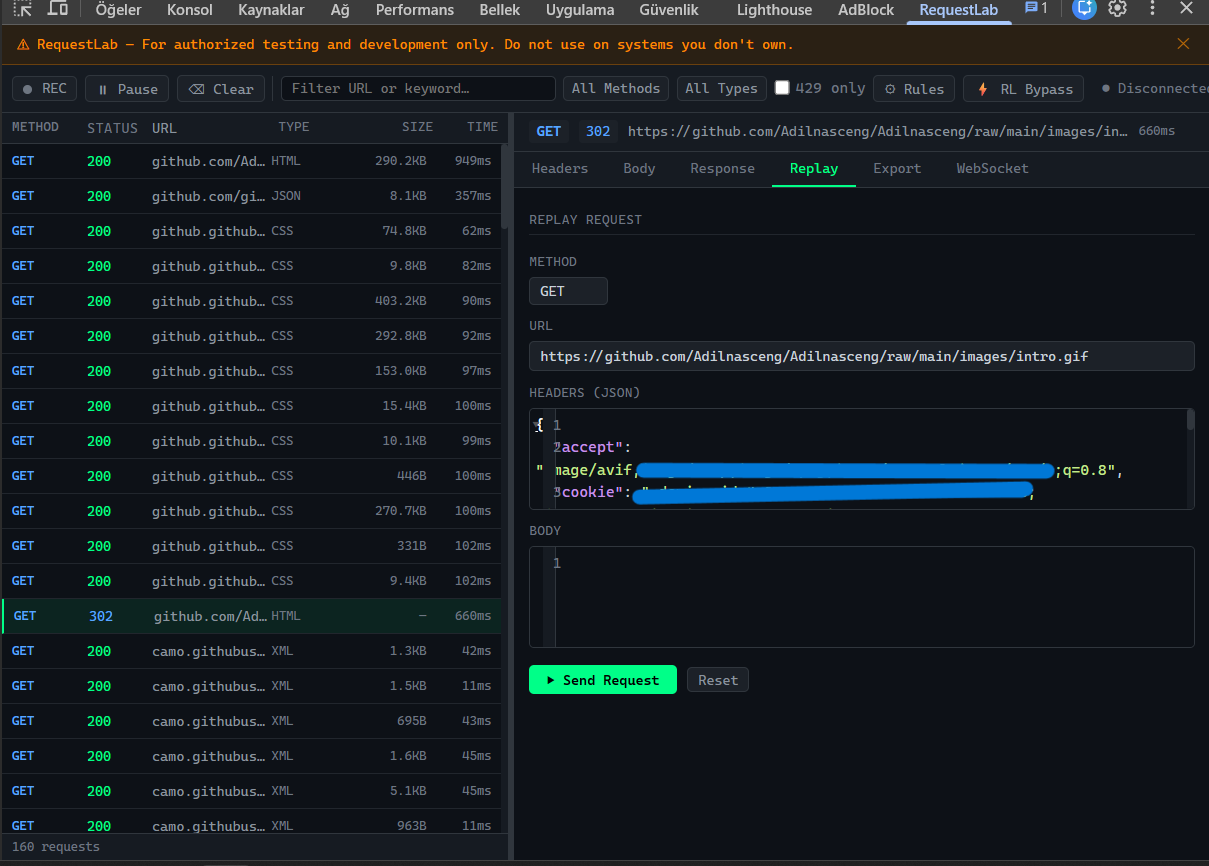Viewport: 1209px width, 866px height.
Task: Open the All Methods filter dropdown
Action: click(x=615, y=88)
